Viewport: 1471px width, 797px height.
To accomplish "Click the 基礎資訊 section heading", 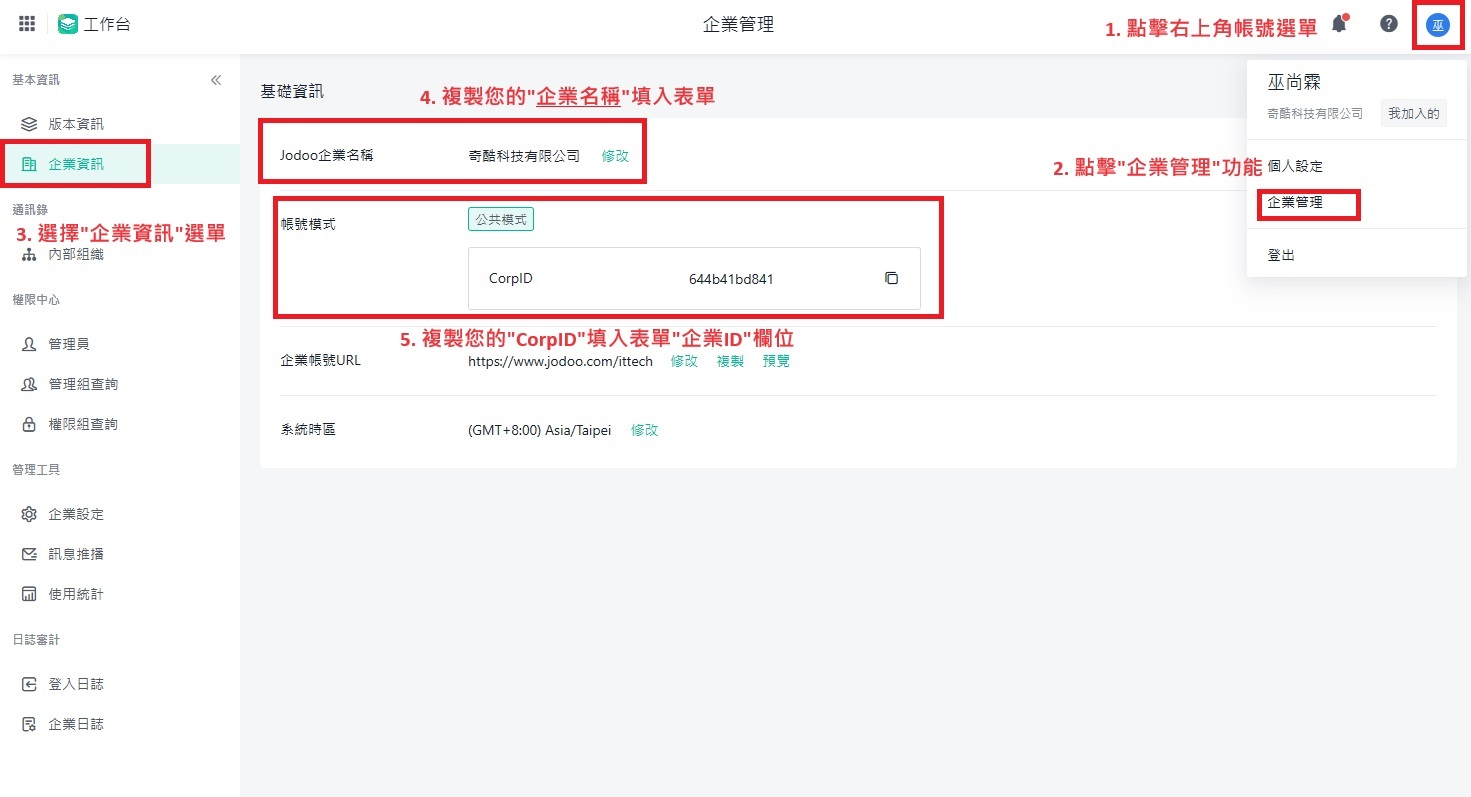I will coord(292,91).
